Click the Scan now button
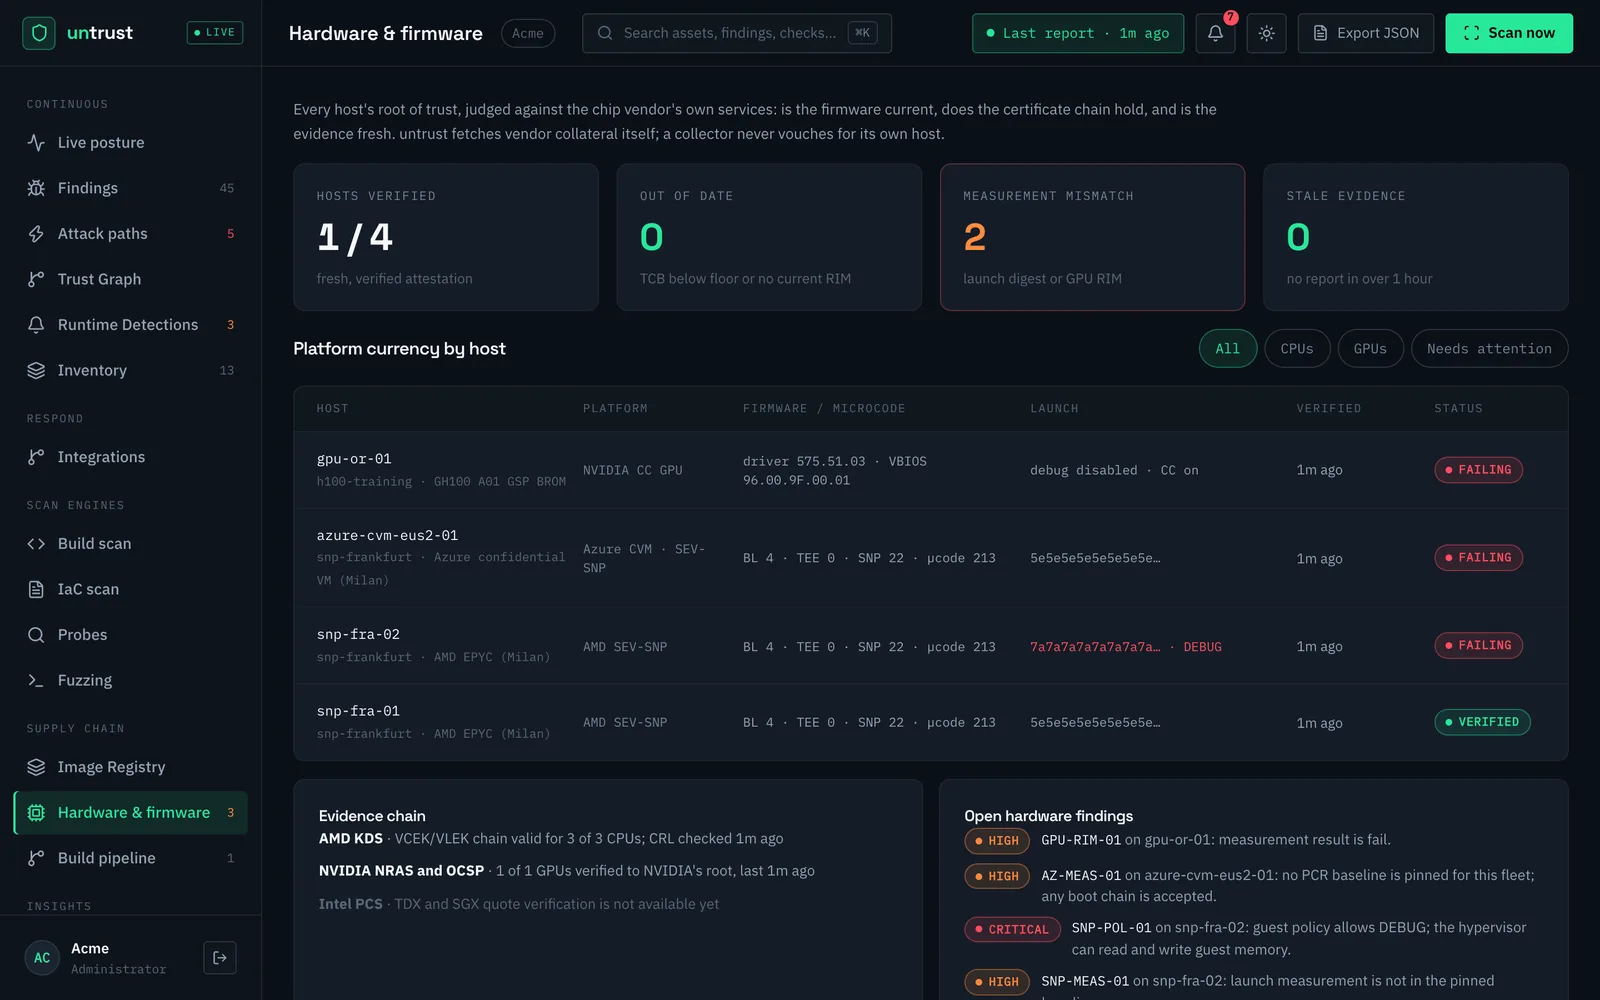 click(1508, 33)
